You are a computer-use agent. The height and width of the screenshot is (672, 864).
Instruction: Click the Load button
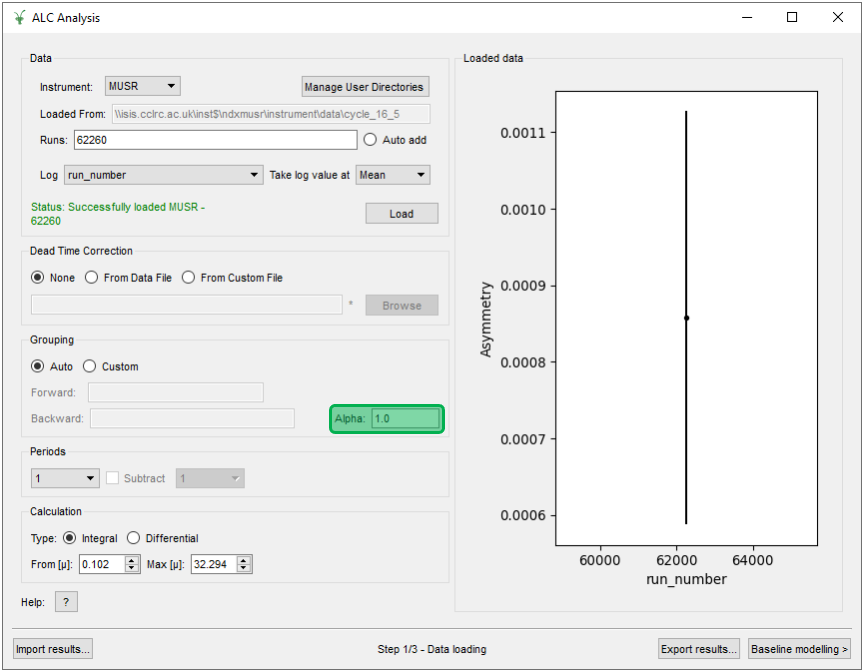coord(401,214)
